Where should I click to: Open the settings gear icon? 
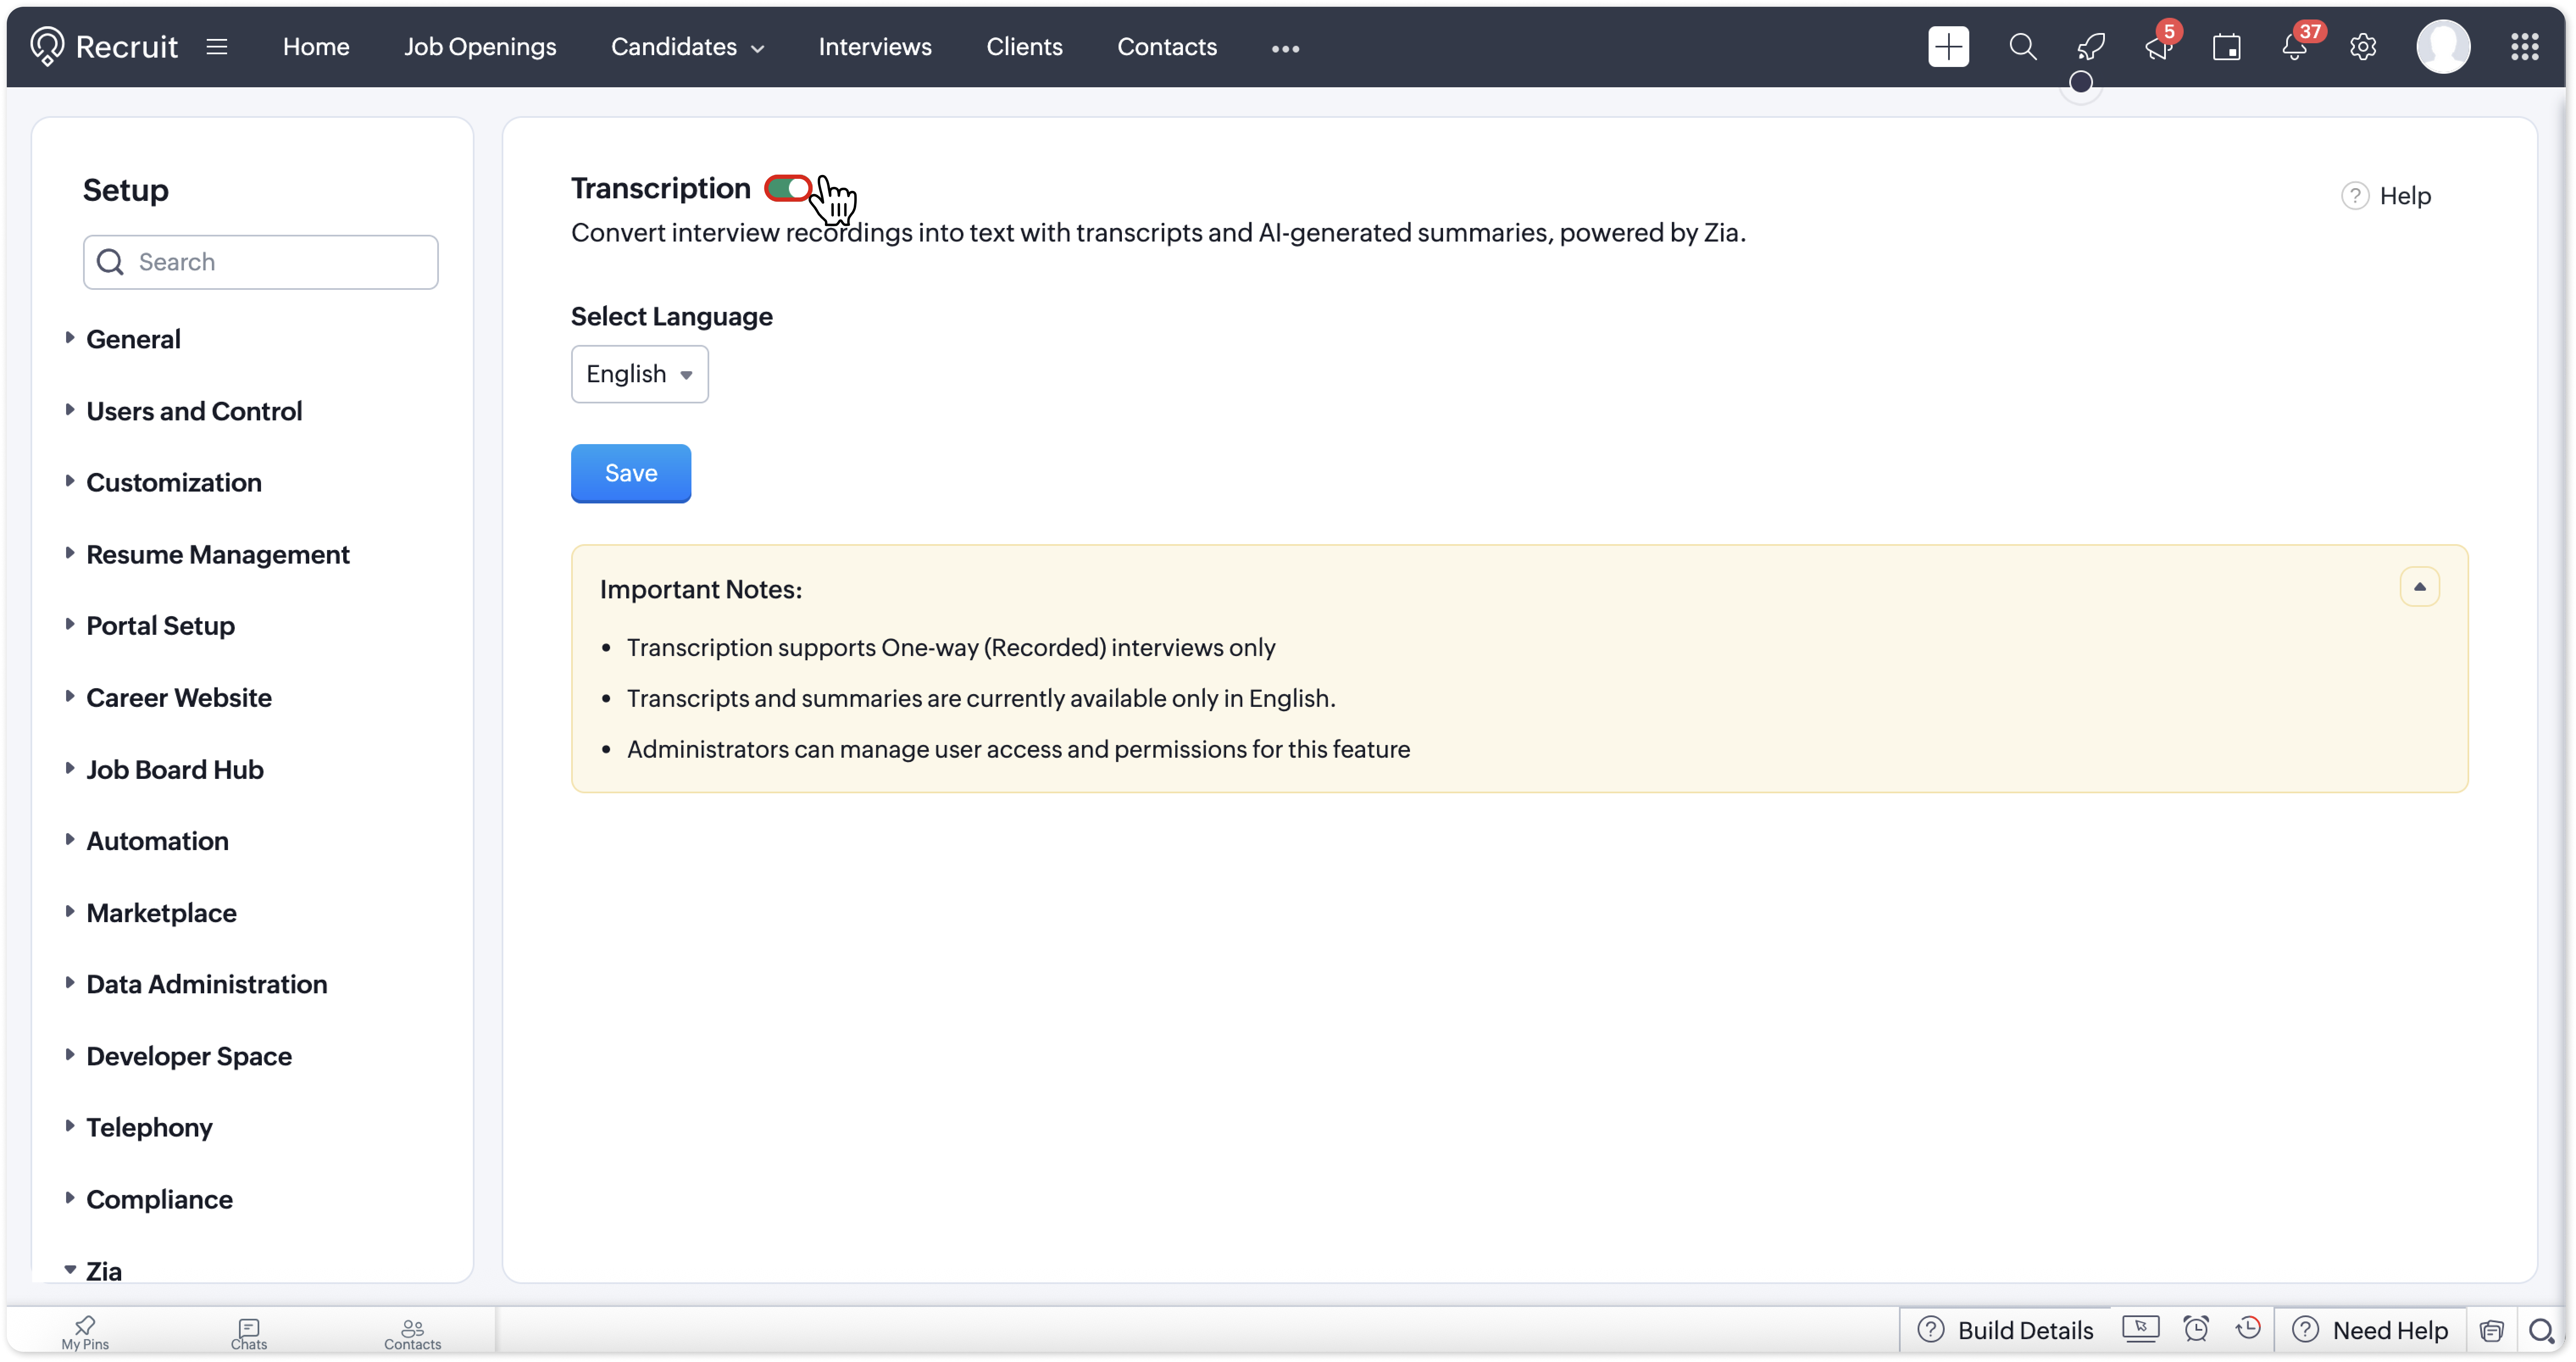tap(2362, 47)
